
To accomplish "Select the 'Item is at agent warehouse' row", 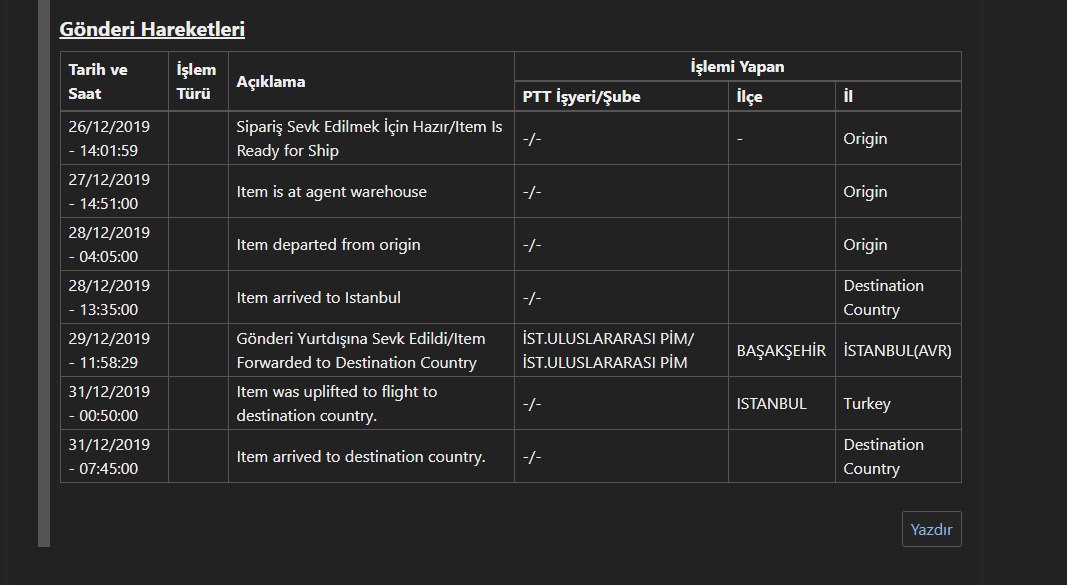I will coord(510,191).
